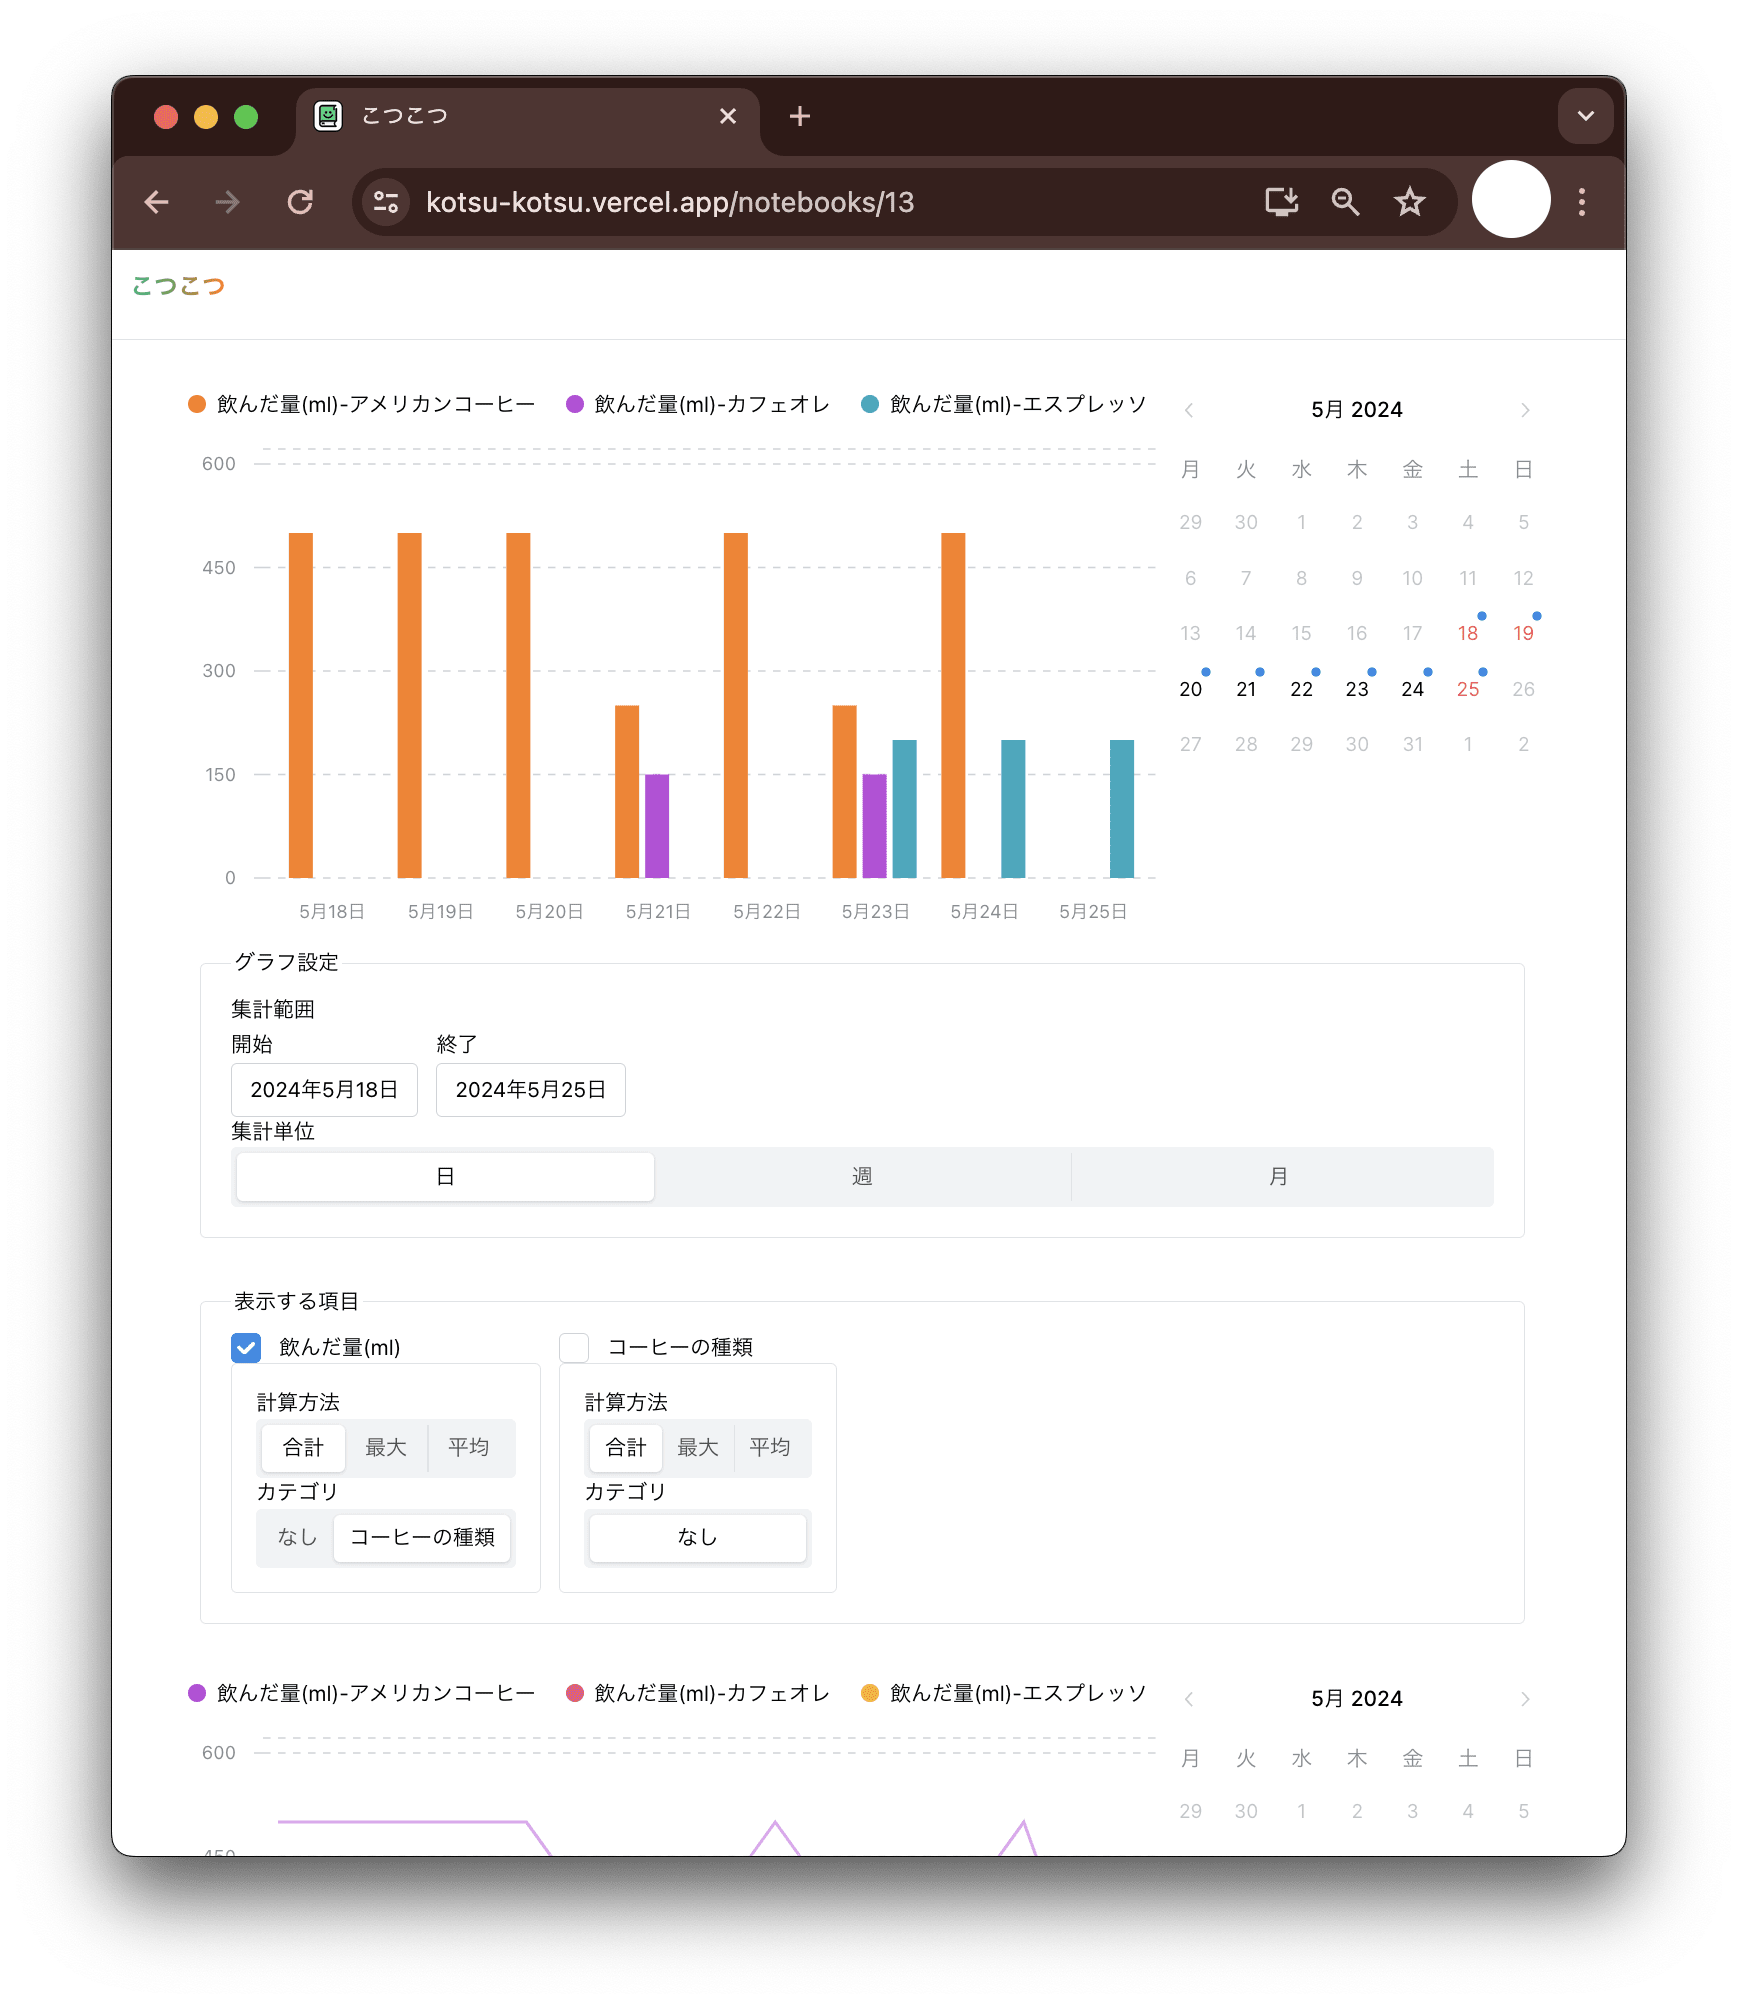Image resolution: width=1738 pixels, height=2004 pixels.
Task: Select May 19 in top calendar
Action: pos(1523,633)
